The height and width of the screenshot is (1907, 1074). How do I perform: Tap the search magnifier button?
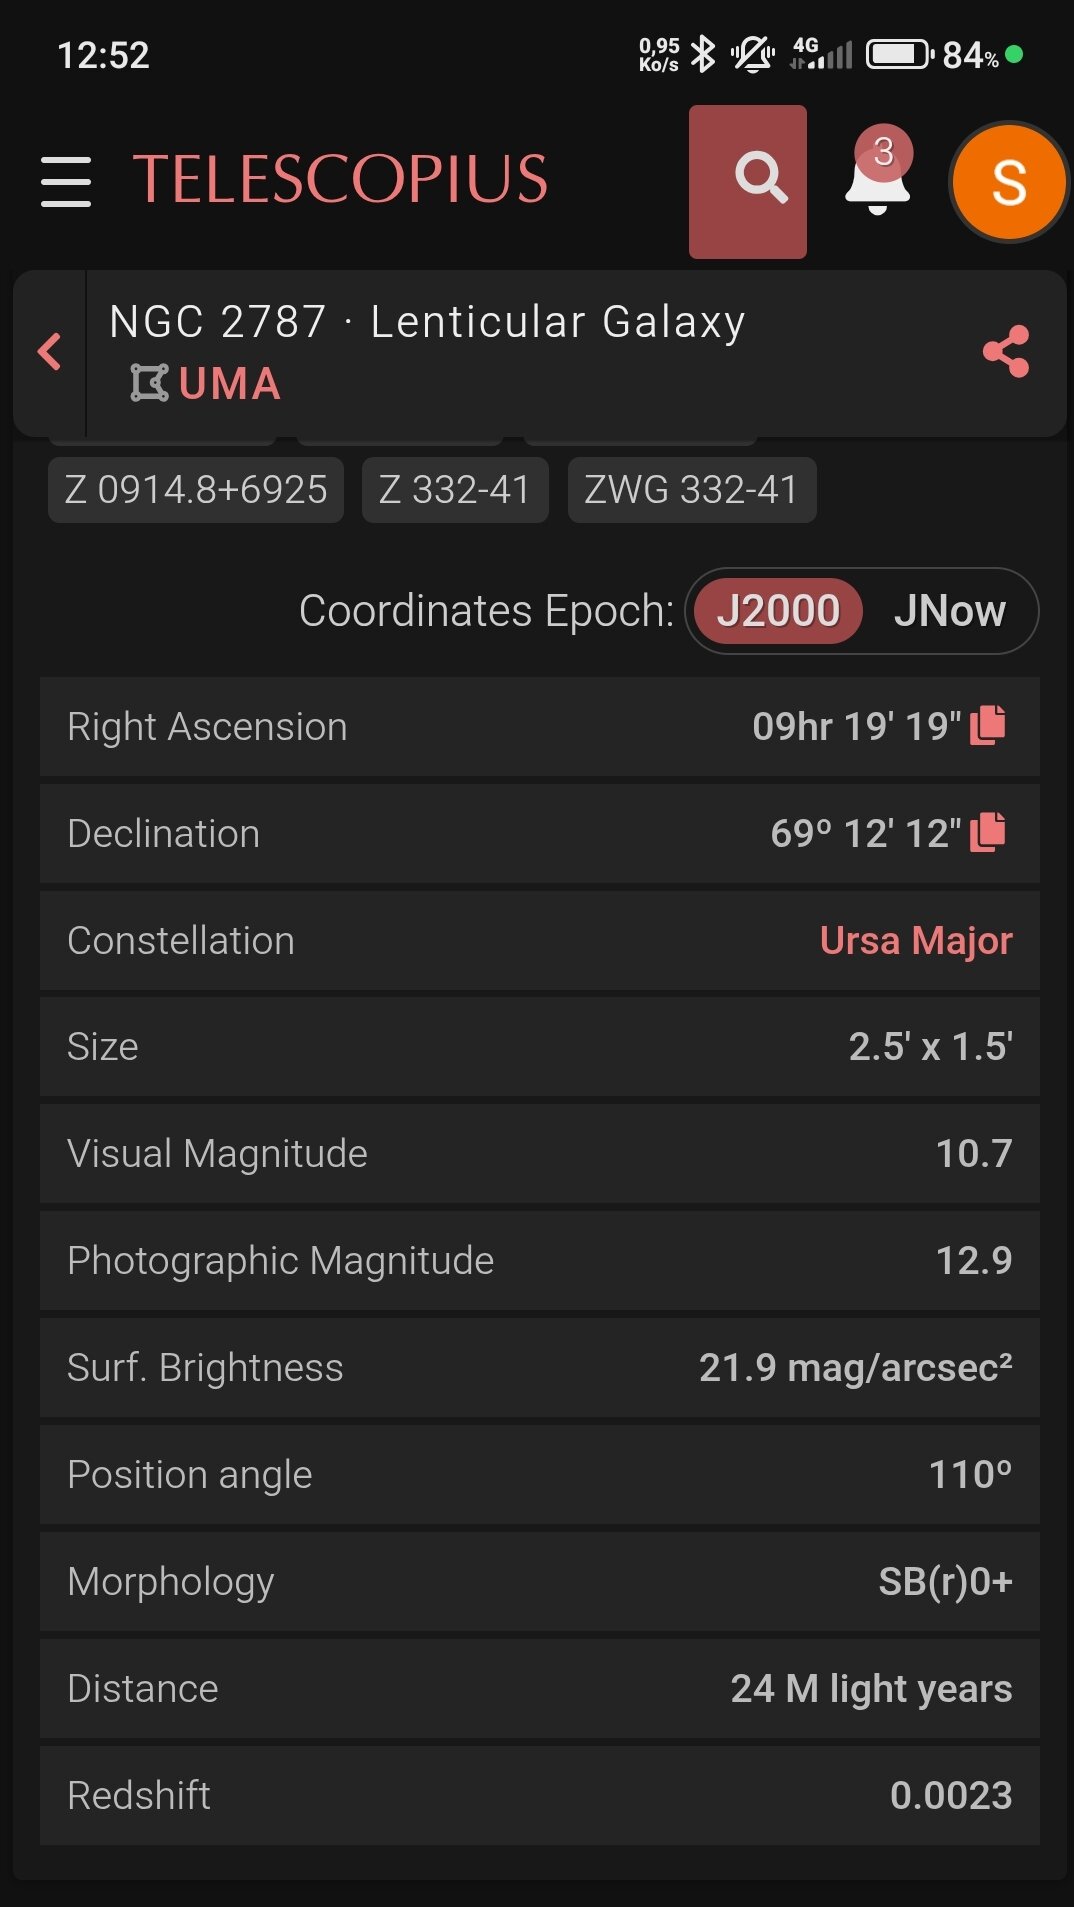tap(748, 181)
